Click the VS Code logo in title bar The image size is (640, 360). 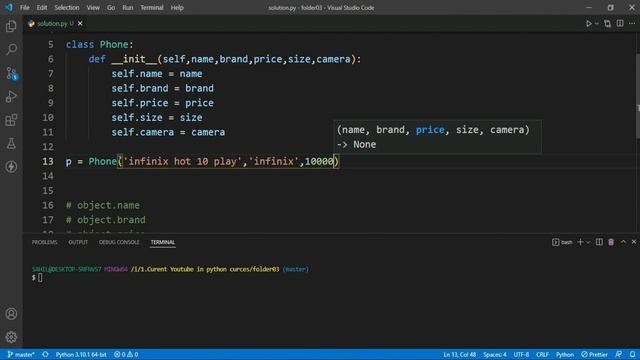coord(9,7)
